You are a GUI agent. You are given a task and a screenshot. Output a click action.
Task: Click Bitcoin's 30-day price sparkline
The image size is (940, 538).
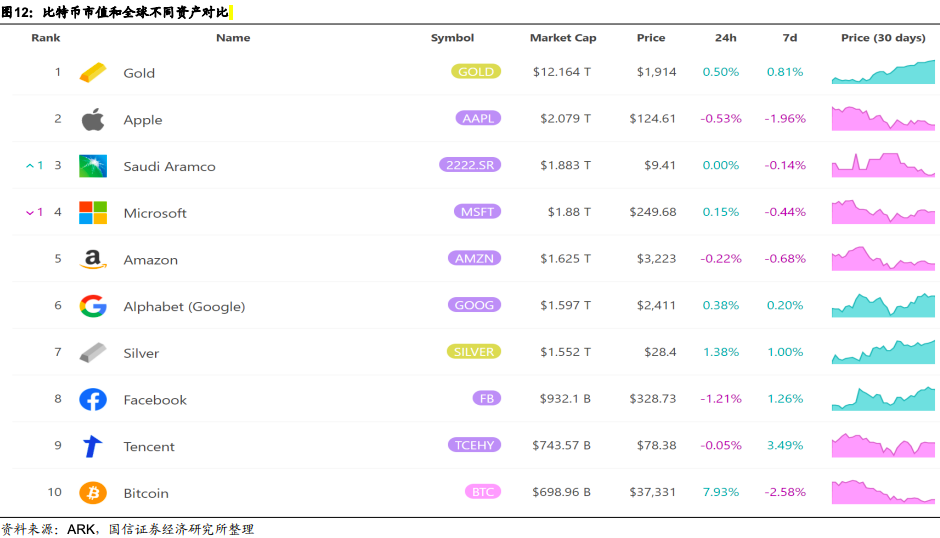click(x=883, y=492)
